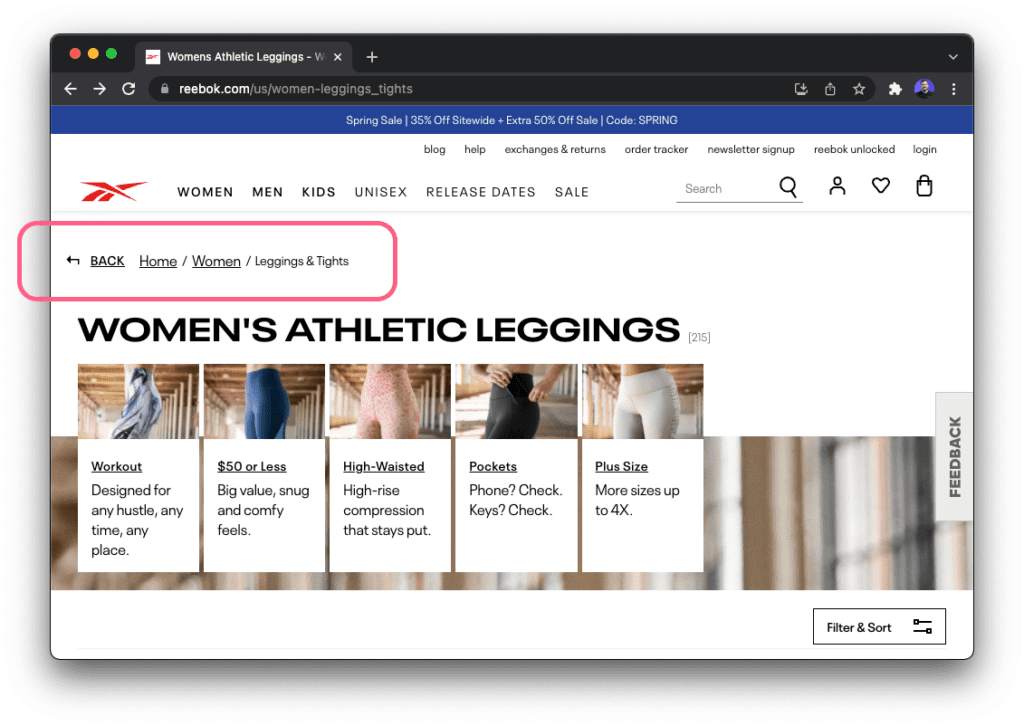Open the order tracker link
1024x726 pixels.
(656, 150)
